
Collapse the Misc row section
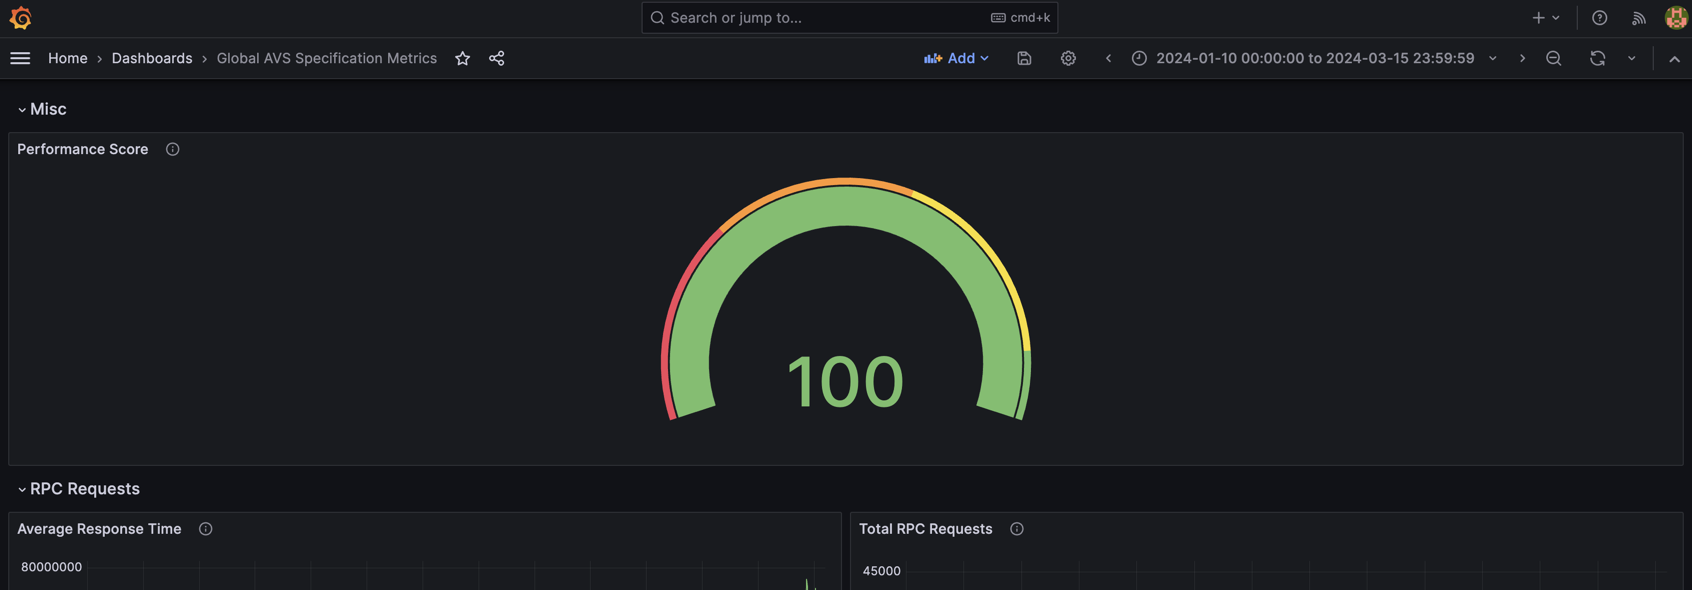click(22, 109)
